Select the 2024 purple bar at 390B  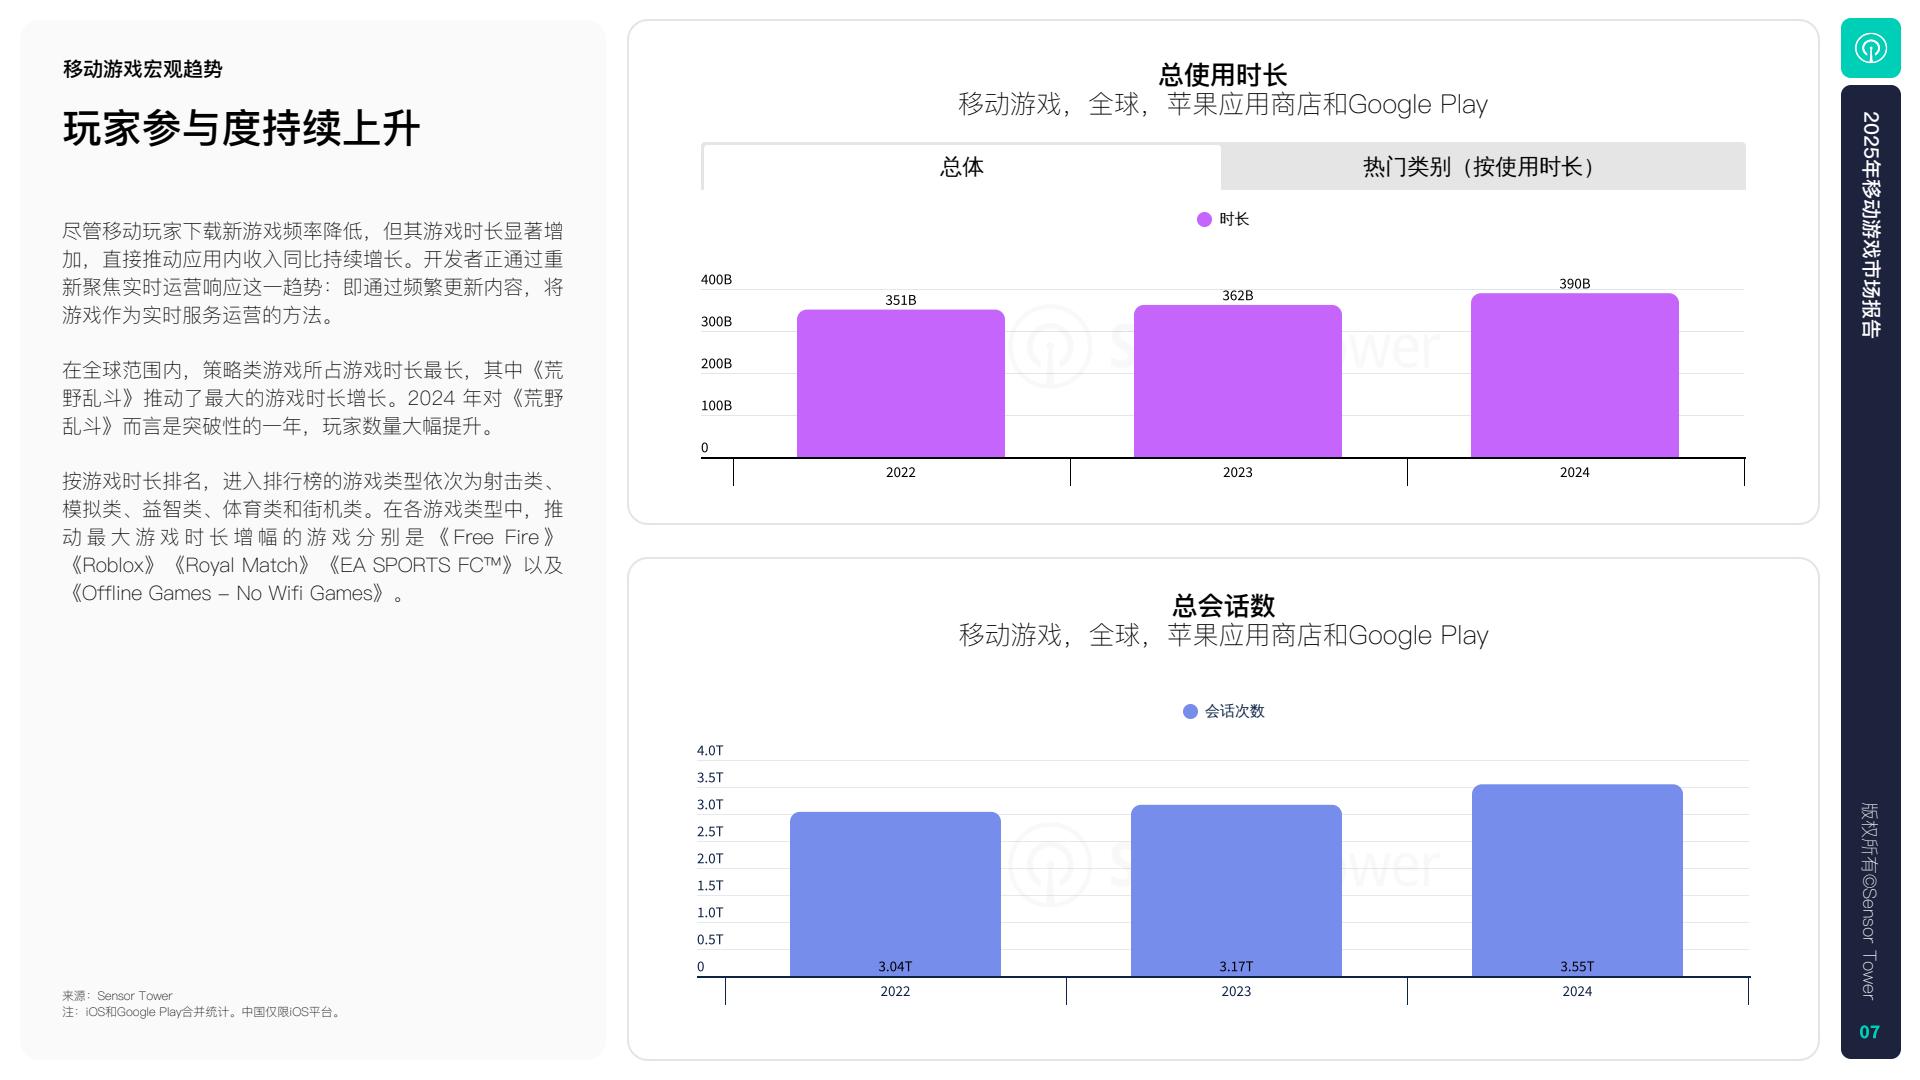[x=1574, y=376]
